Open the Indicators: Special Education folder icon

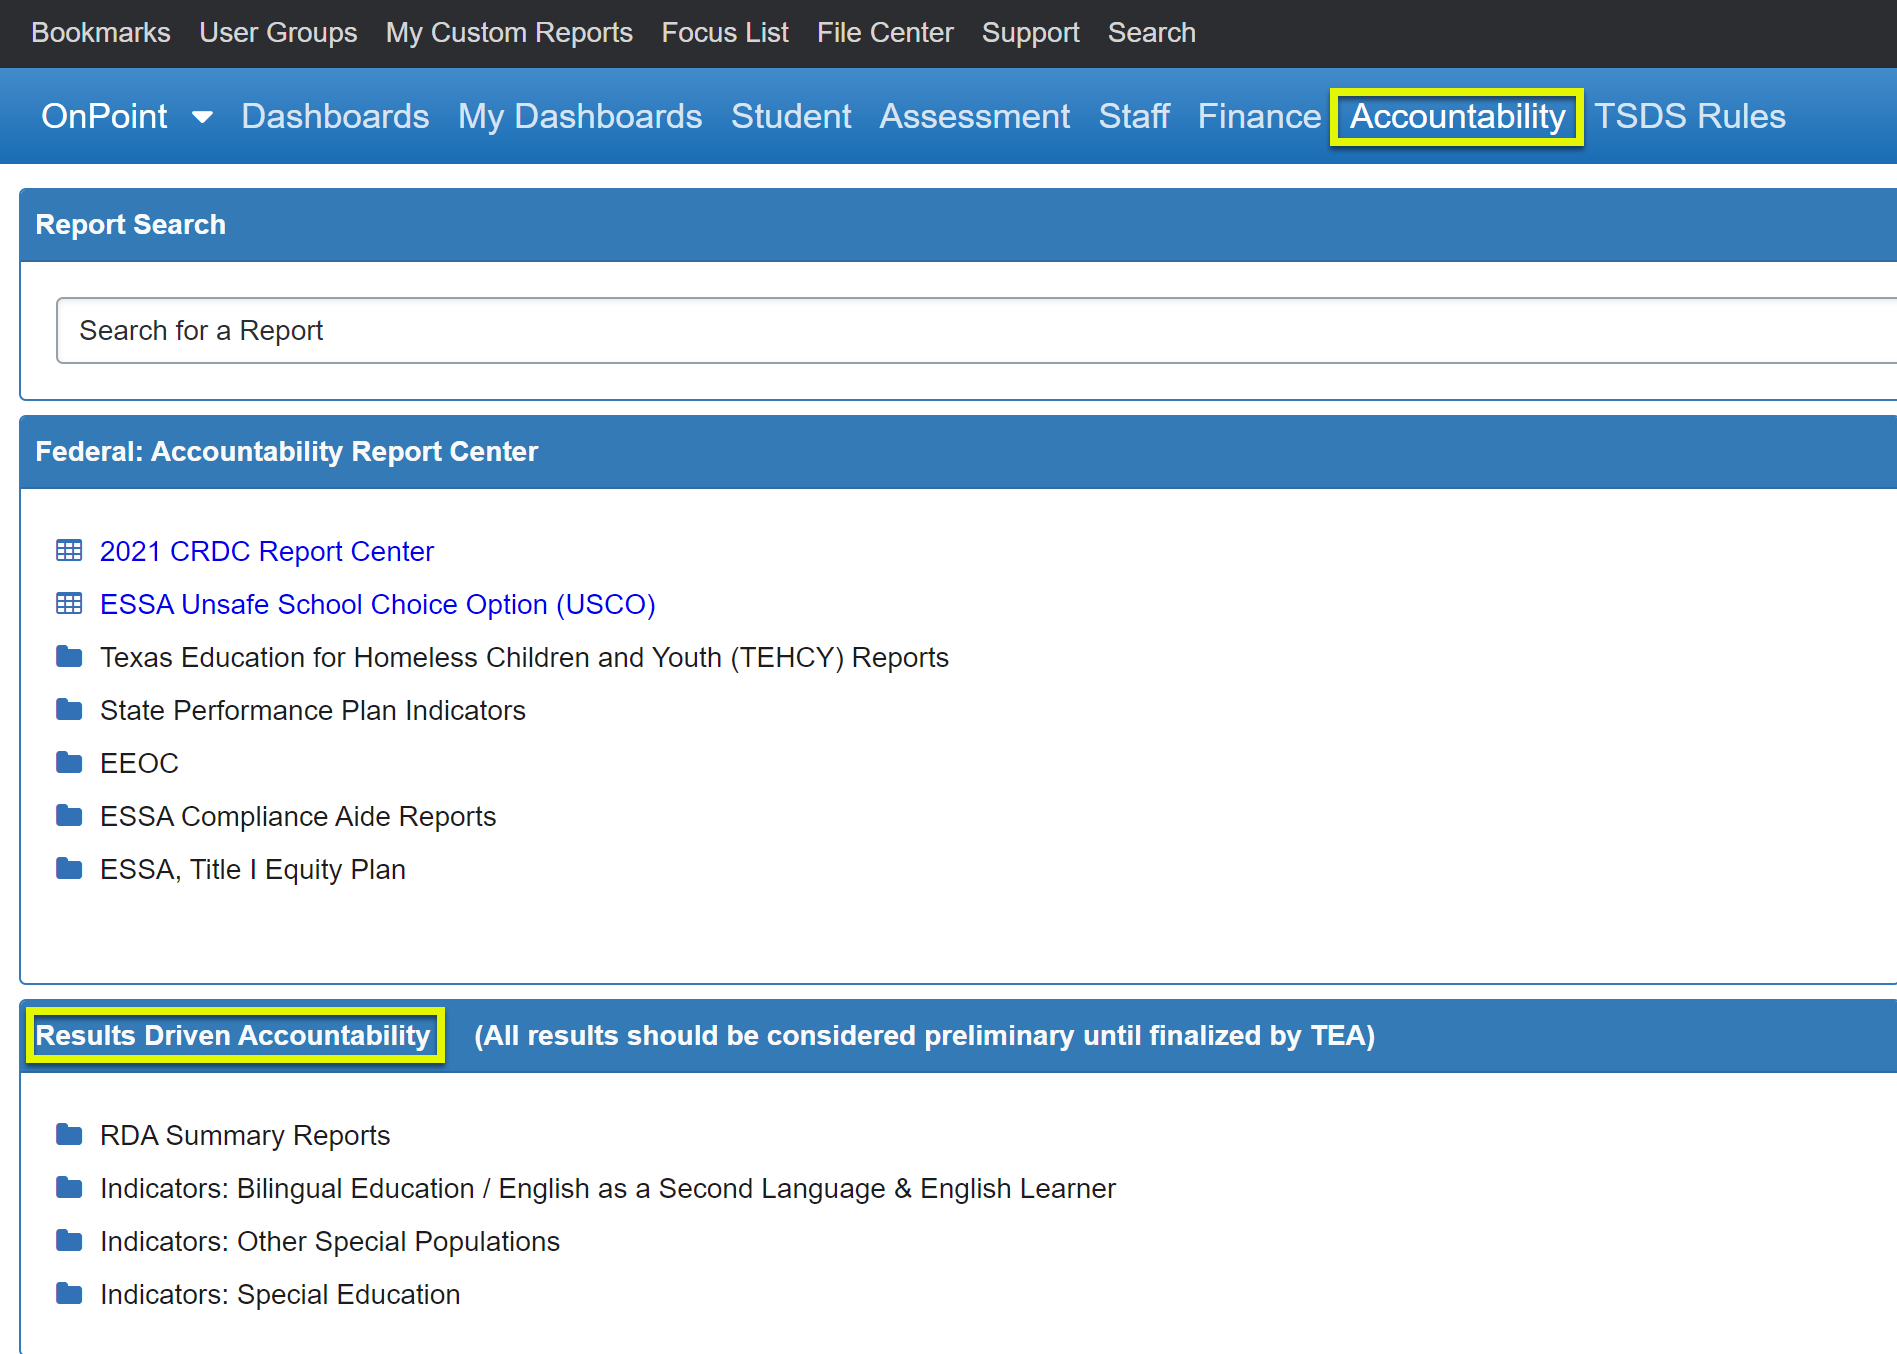tap(68, 1293)
